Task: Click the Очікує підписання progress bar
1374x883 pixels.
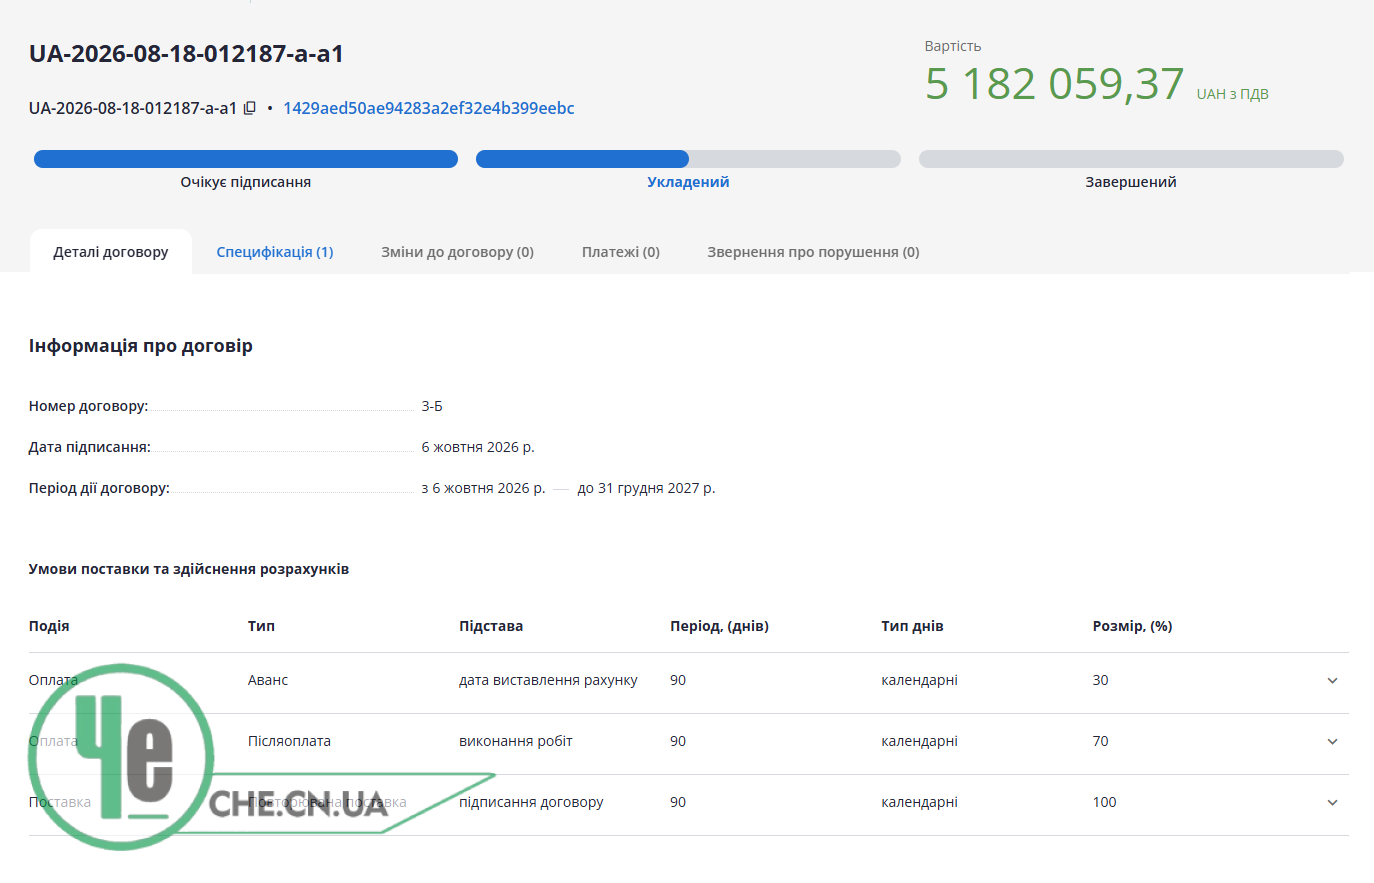Action: click(246, 159)
